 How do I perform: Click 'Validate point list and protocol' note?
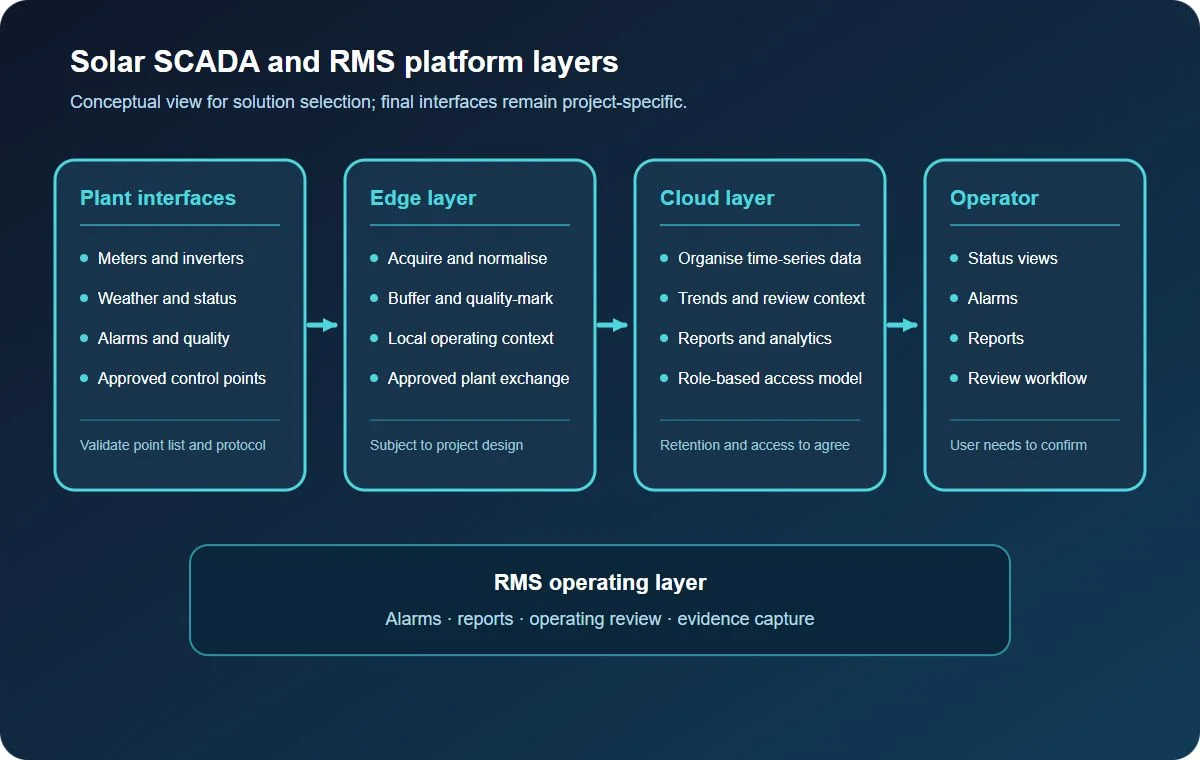click(173, 445)
